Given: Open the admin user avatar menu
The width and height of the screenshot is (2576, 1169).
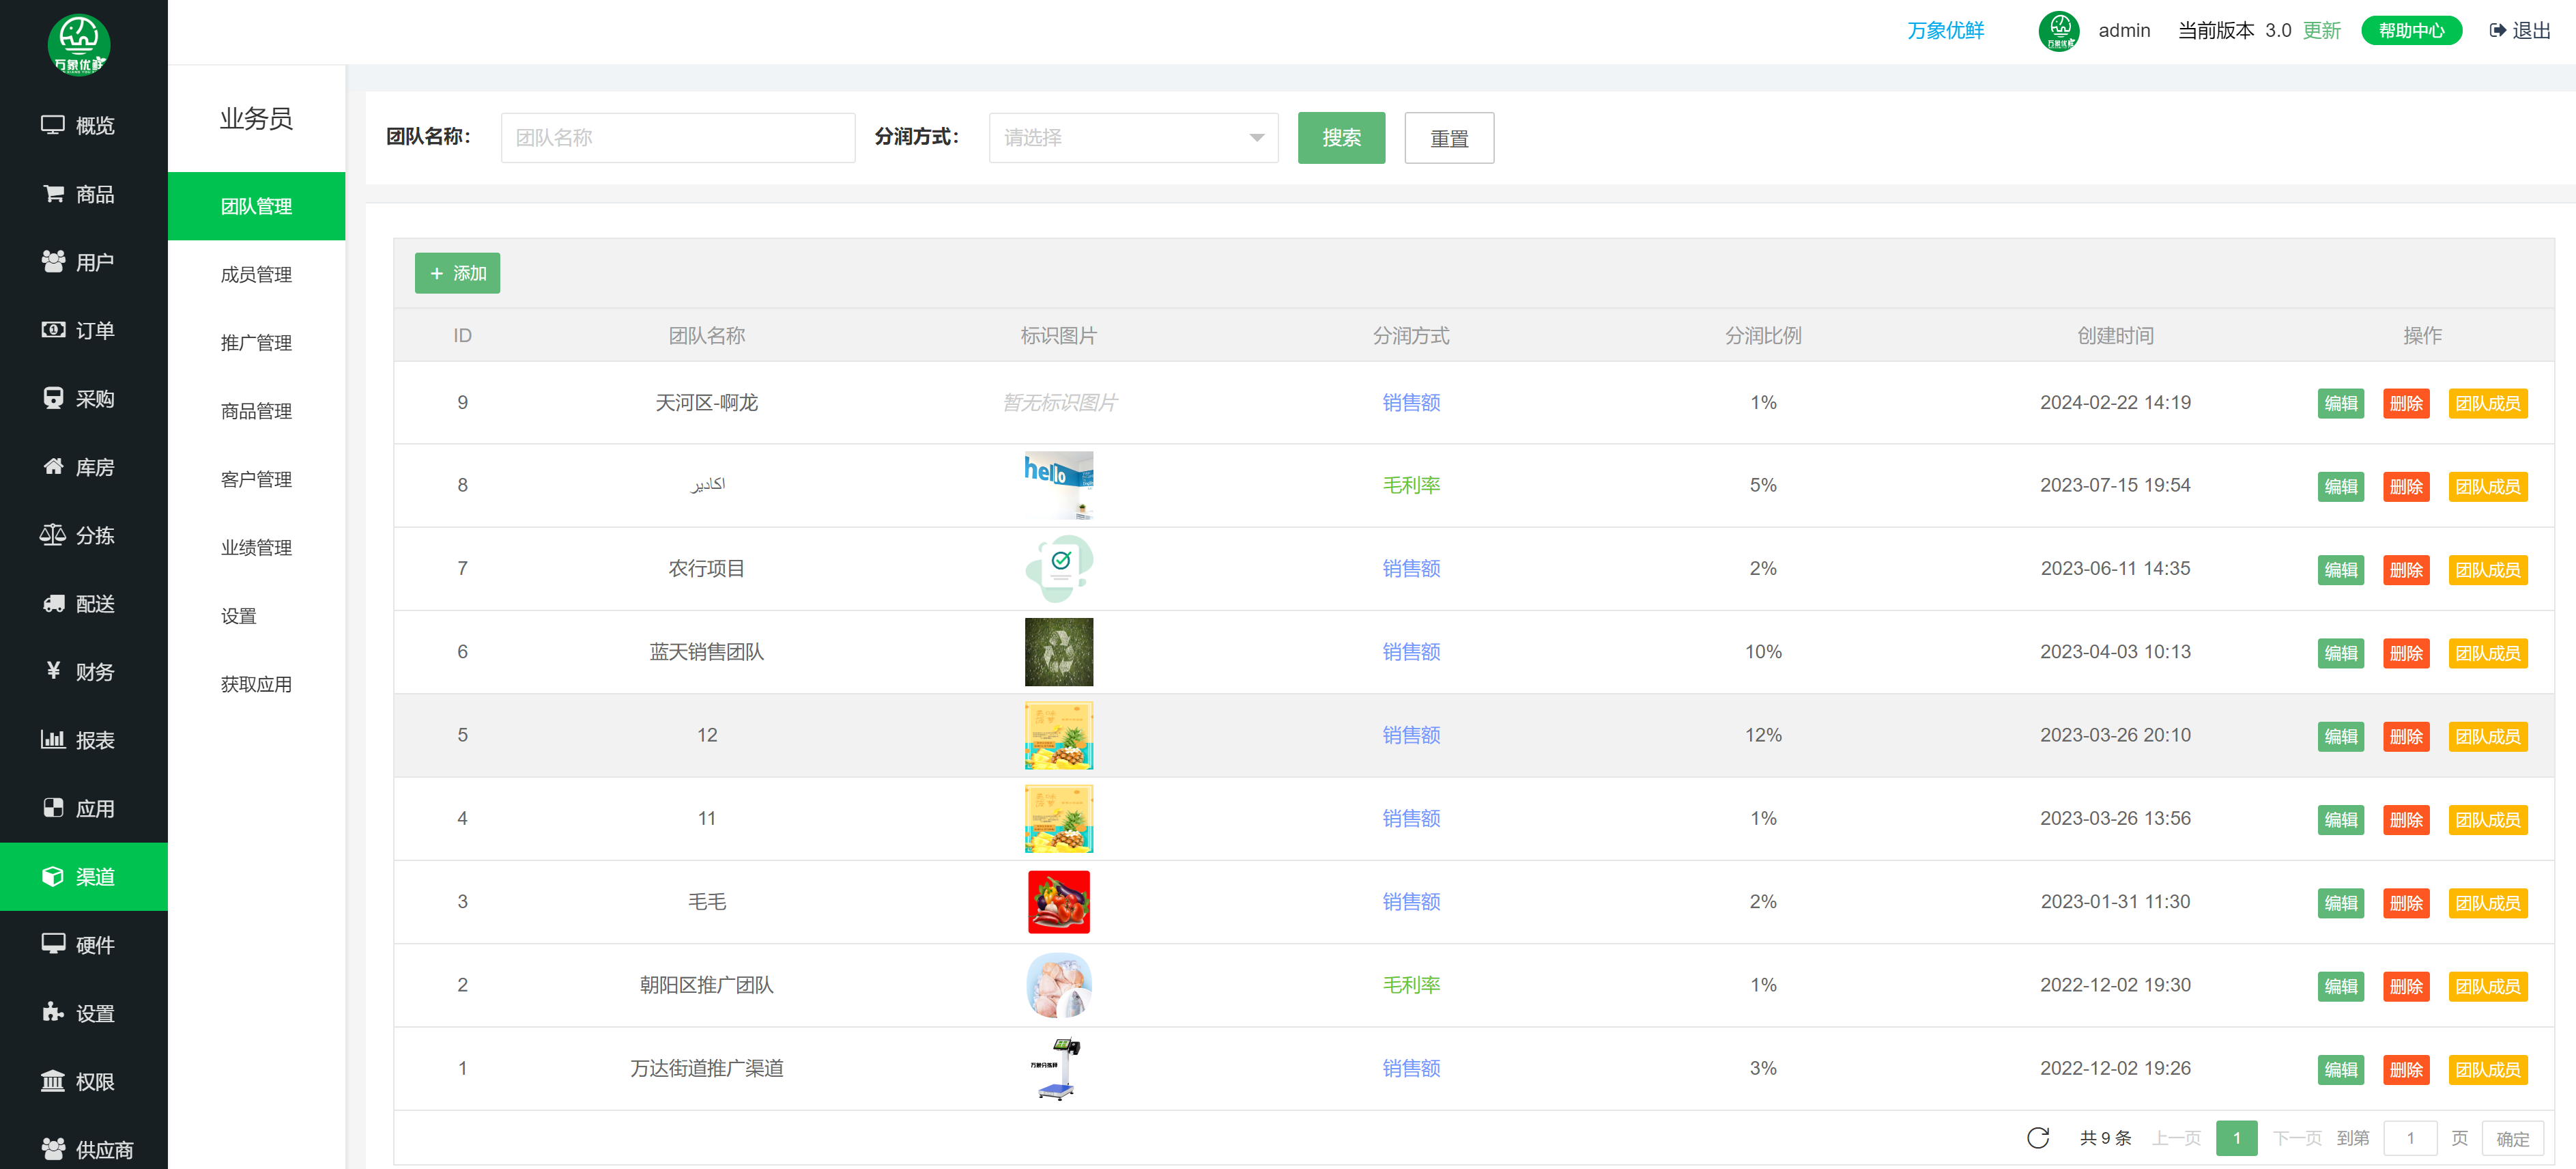Looking at the screenshot, I should [2058, 31].
